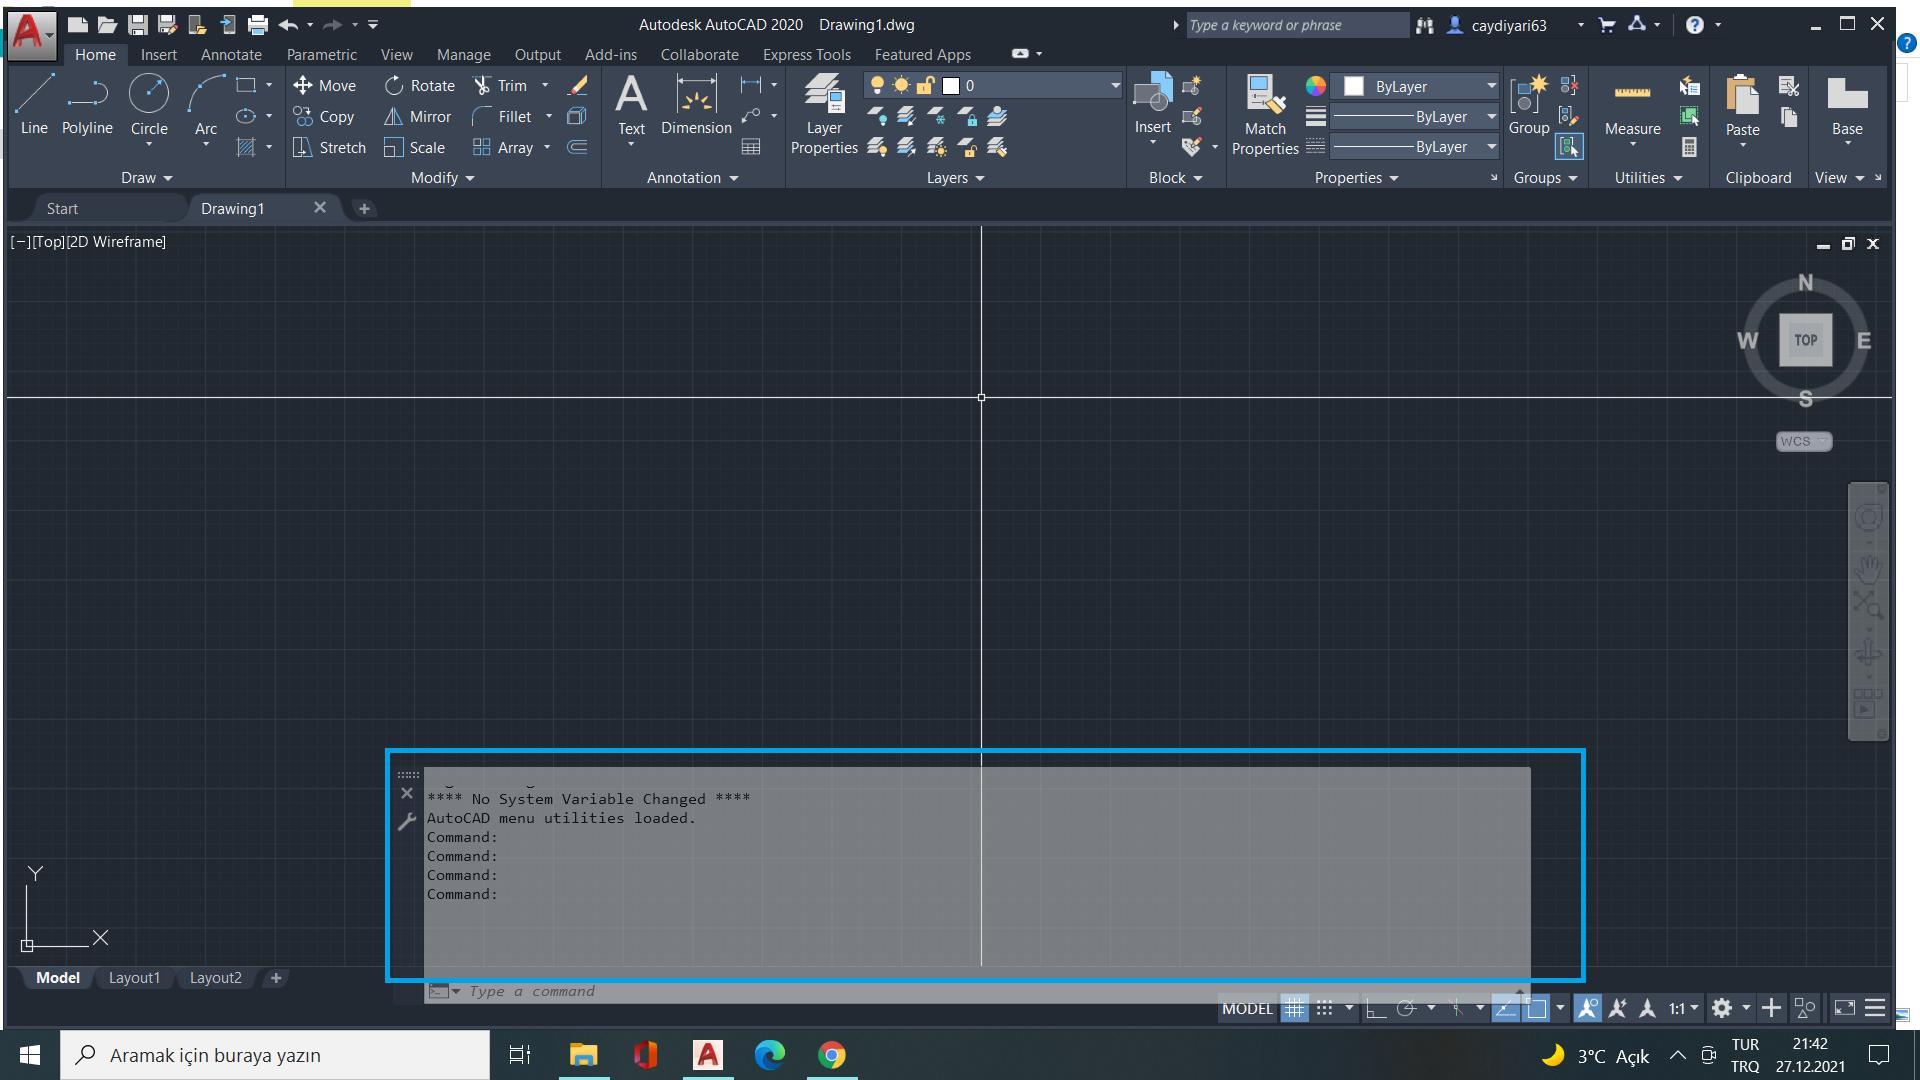
Task: Click the Insert block icon
Action: pyautogui.click(x=1152, y=104)
